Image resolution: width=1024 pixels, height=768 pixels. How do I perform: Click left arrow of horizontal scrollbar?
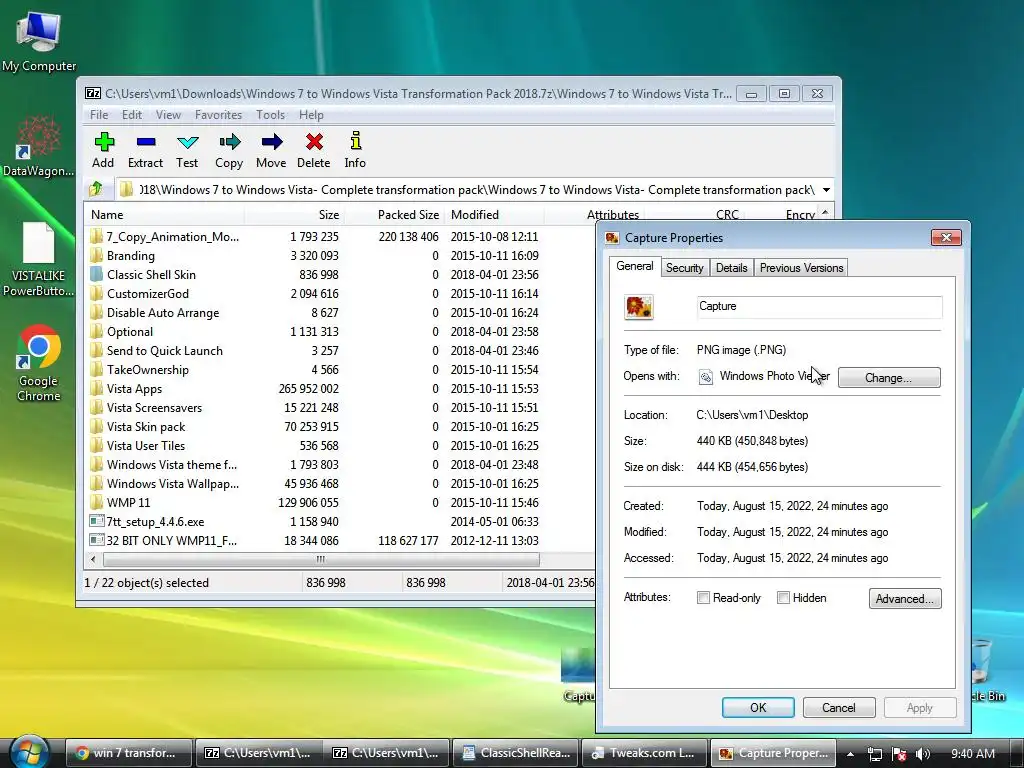(93, 559)
